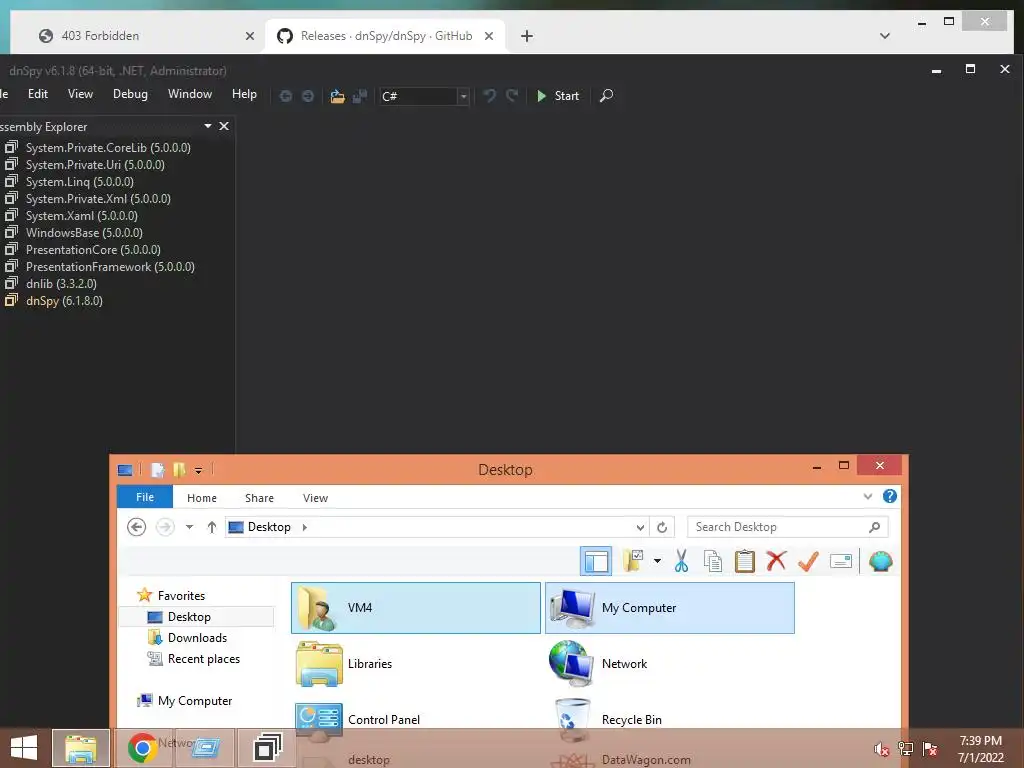This screenshot has height=768, width=1024.
Task: Select dnSpy (6.1.8.0) assembly
Action: (x=64, y=300)
